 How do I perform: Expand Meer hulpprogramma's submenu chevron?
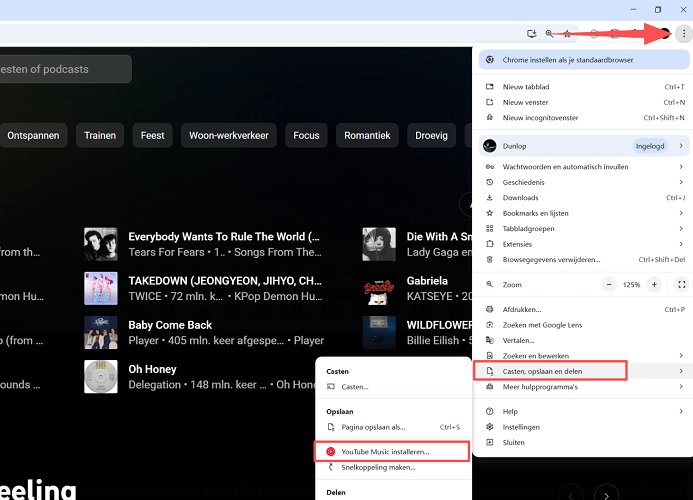681,387
